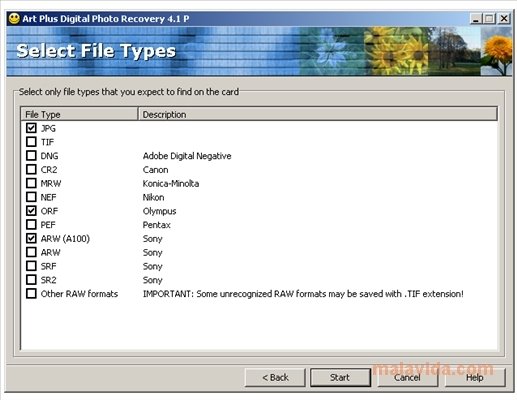517x400 pixels.
Task: Select the JPG row label
Action: coord(48,128)
